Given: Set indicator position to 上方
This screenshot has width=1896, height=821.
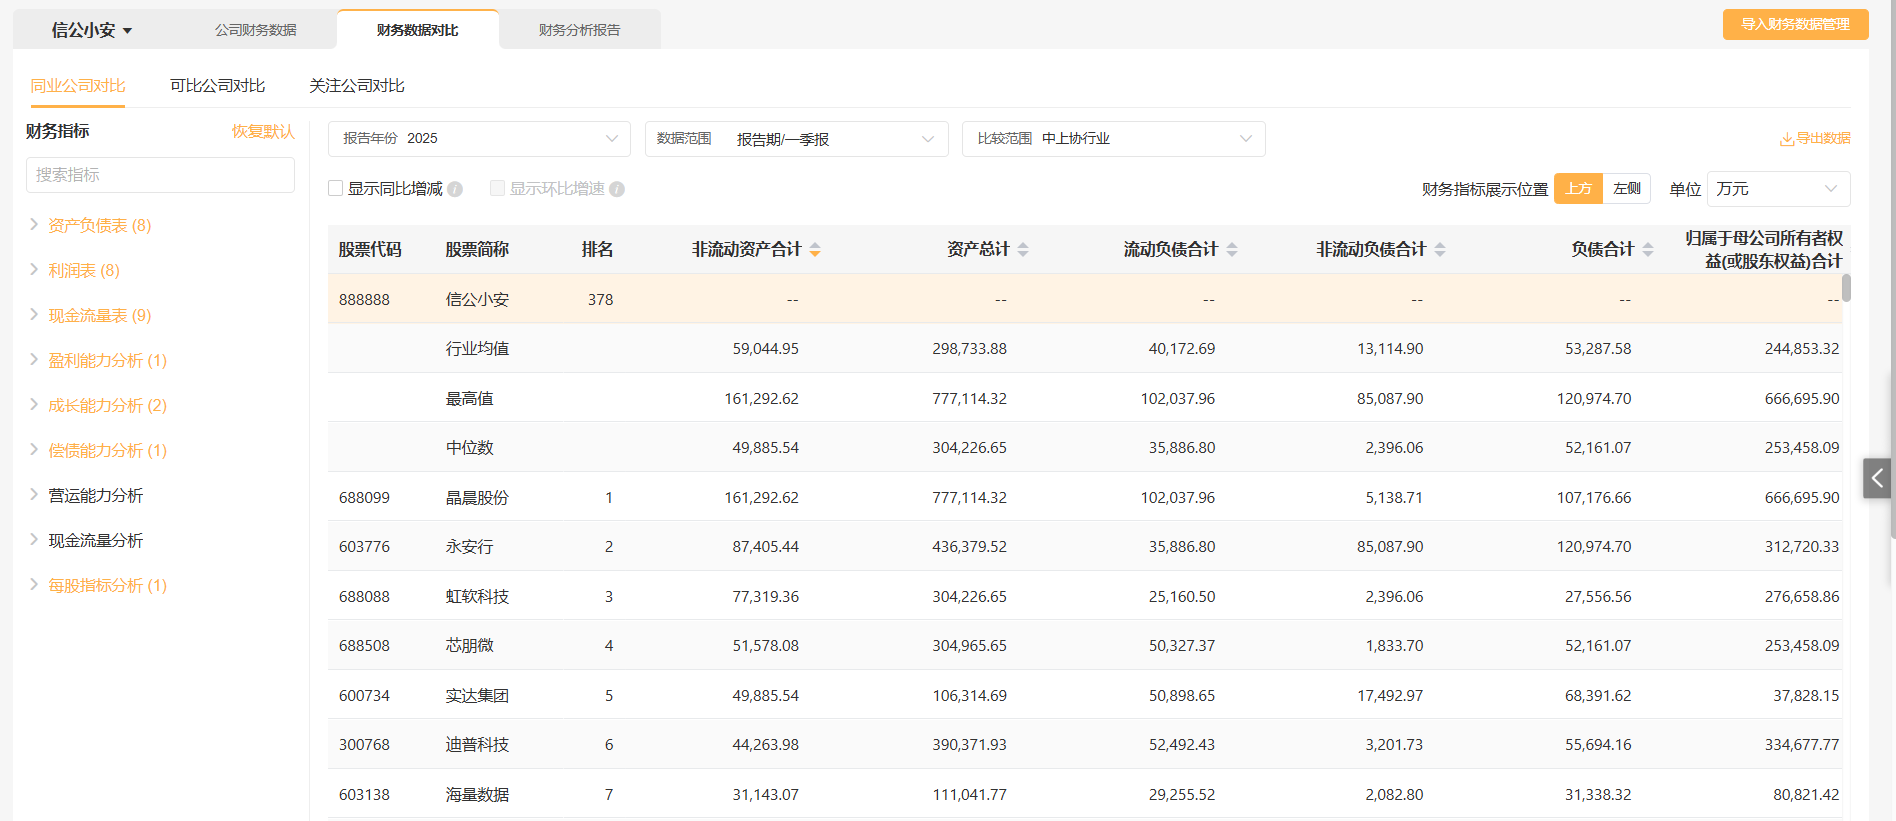Looking at the screenshot, I should (1578, 188).
